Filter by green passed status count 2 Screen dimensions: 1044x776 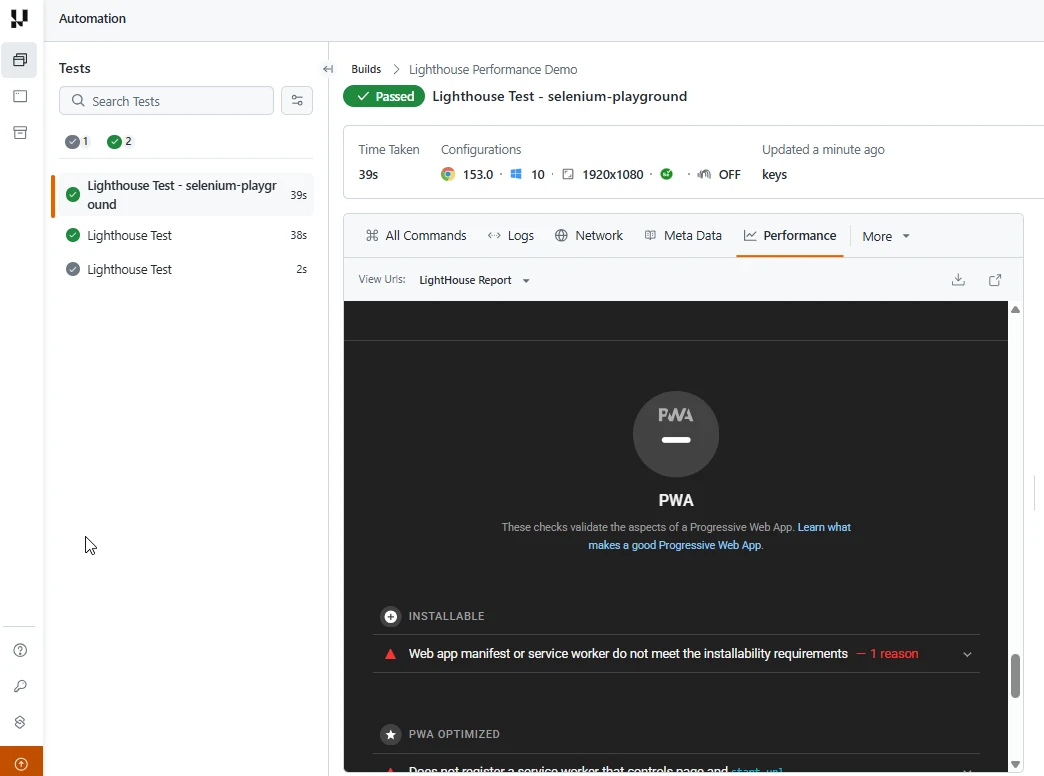[120, 141]
